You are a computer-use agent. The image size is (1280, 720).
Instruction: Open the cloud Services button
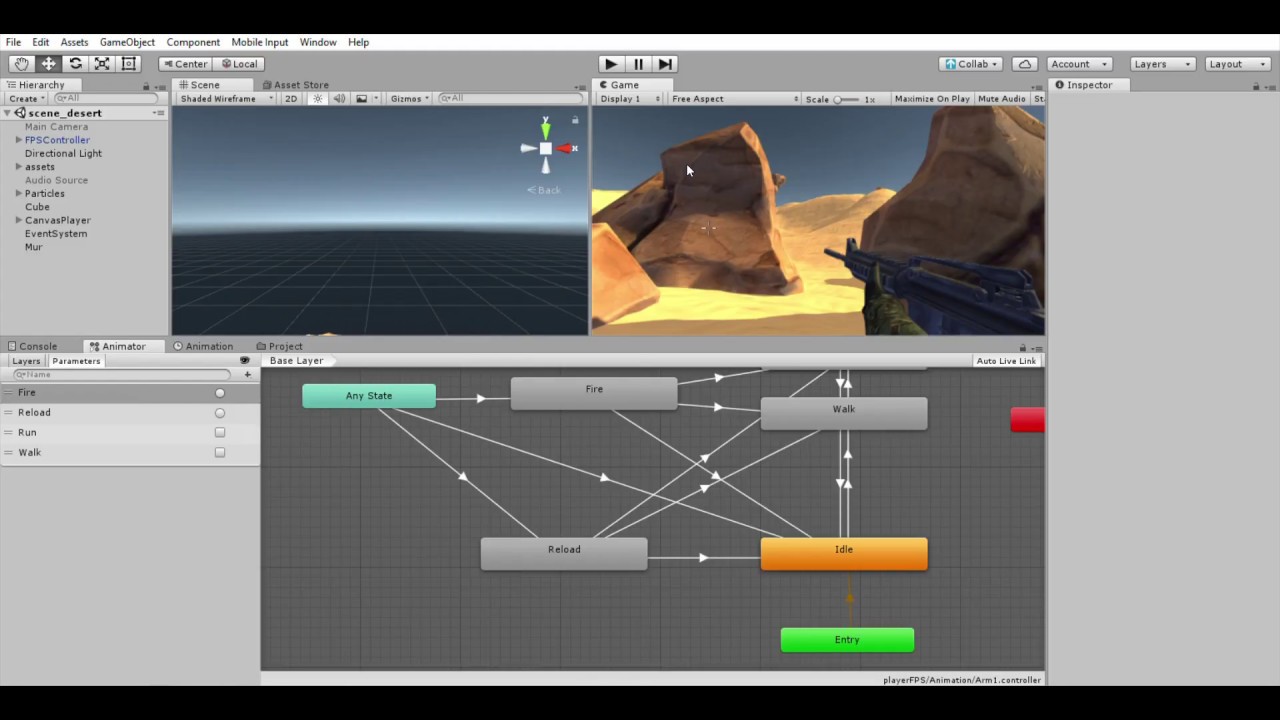click(1025, 64)
